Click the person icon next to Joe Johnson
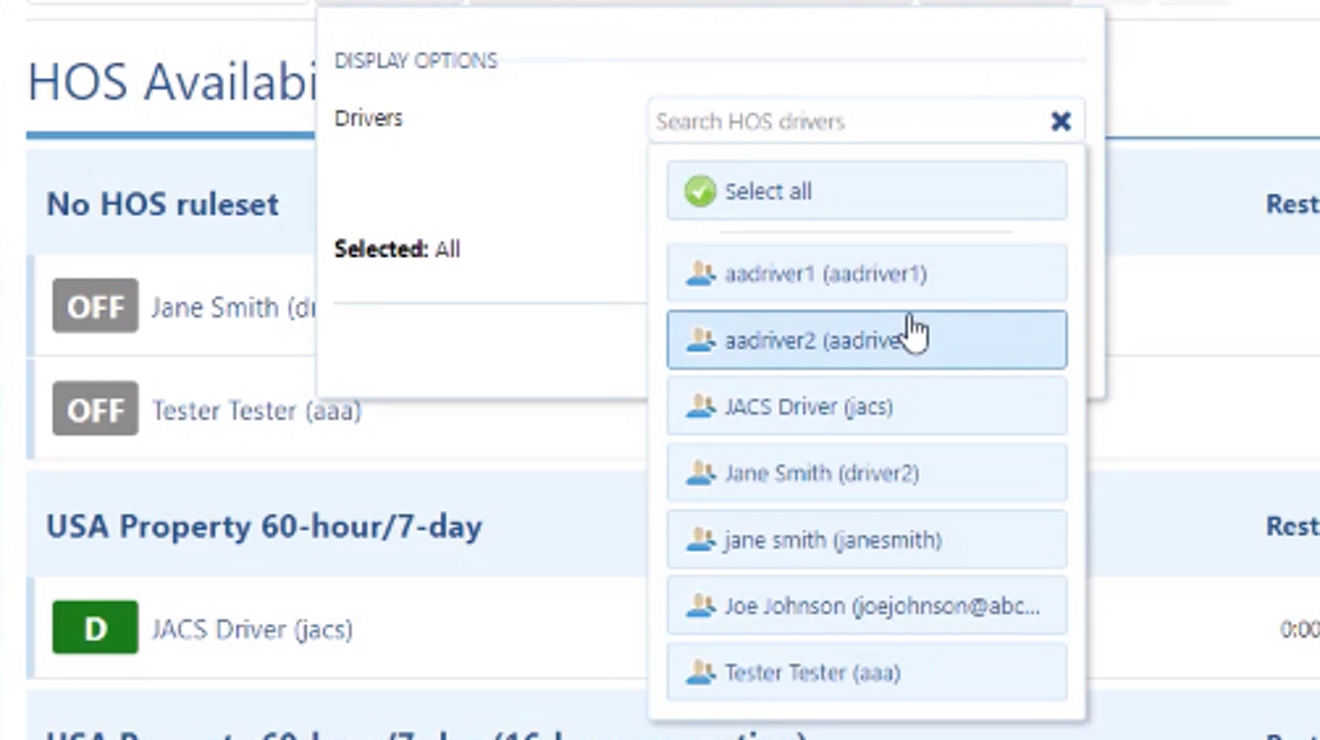 [x=700, y=606]
